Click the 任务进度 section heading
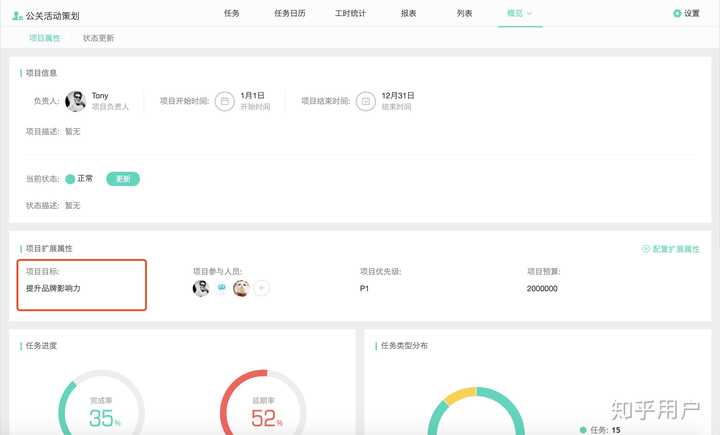Screen dimensions: 720x435 click(x=41, y=345)
